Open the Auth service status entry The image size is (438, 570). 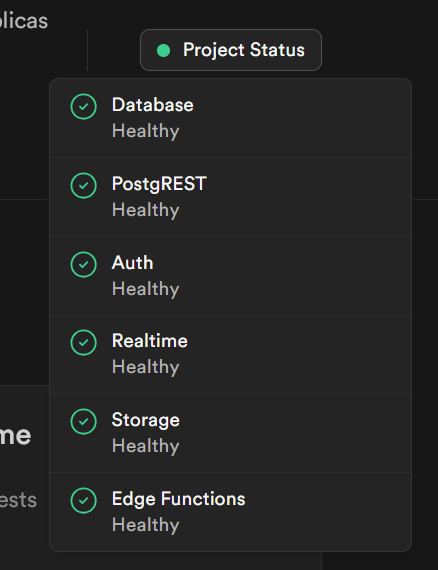[x=230, y=276]
